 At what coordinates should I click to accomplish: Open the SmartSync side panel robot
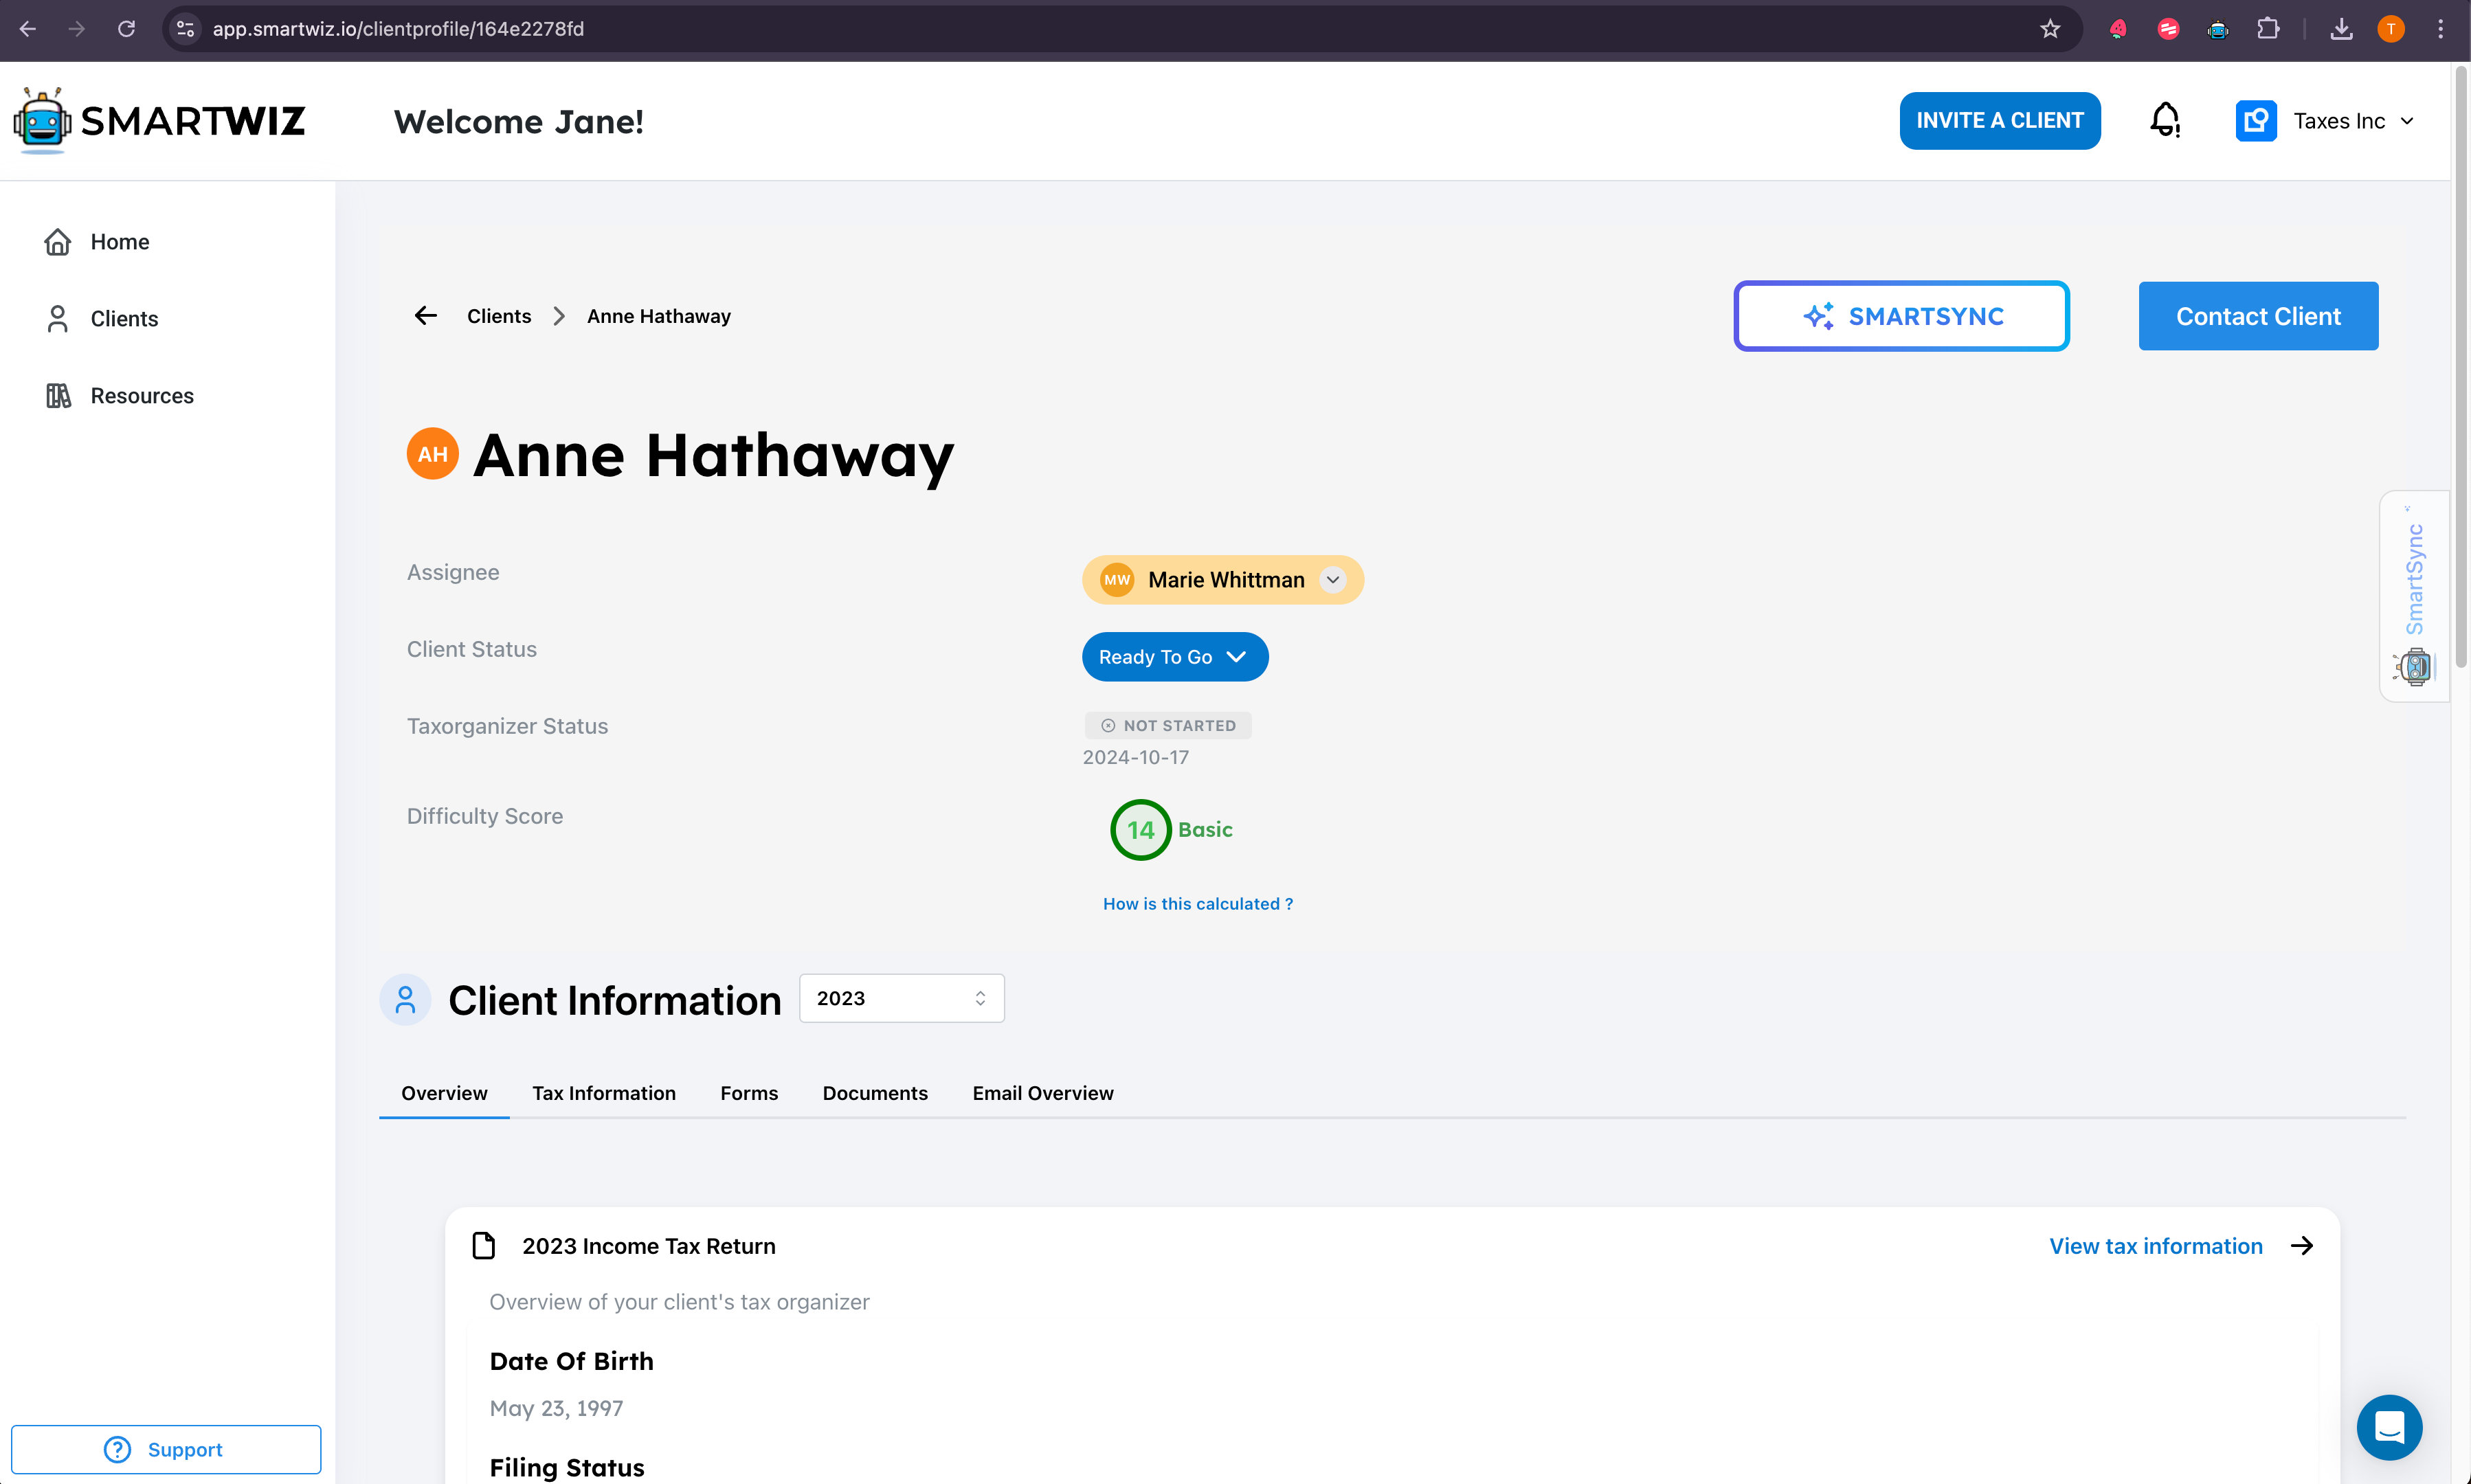pos(2415,666)
